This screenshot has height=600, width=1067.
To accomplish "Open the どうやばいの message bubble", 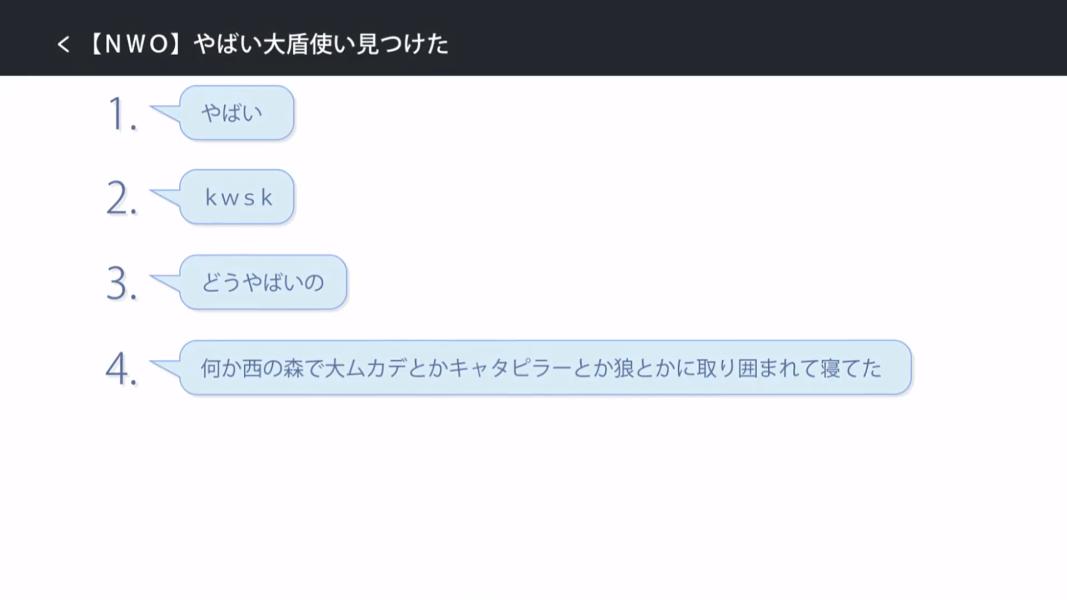I will (263, 282).
